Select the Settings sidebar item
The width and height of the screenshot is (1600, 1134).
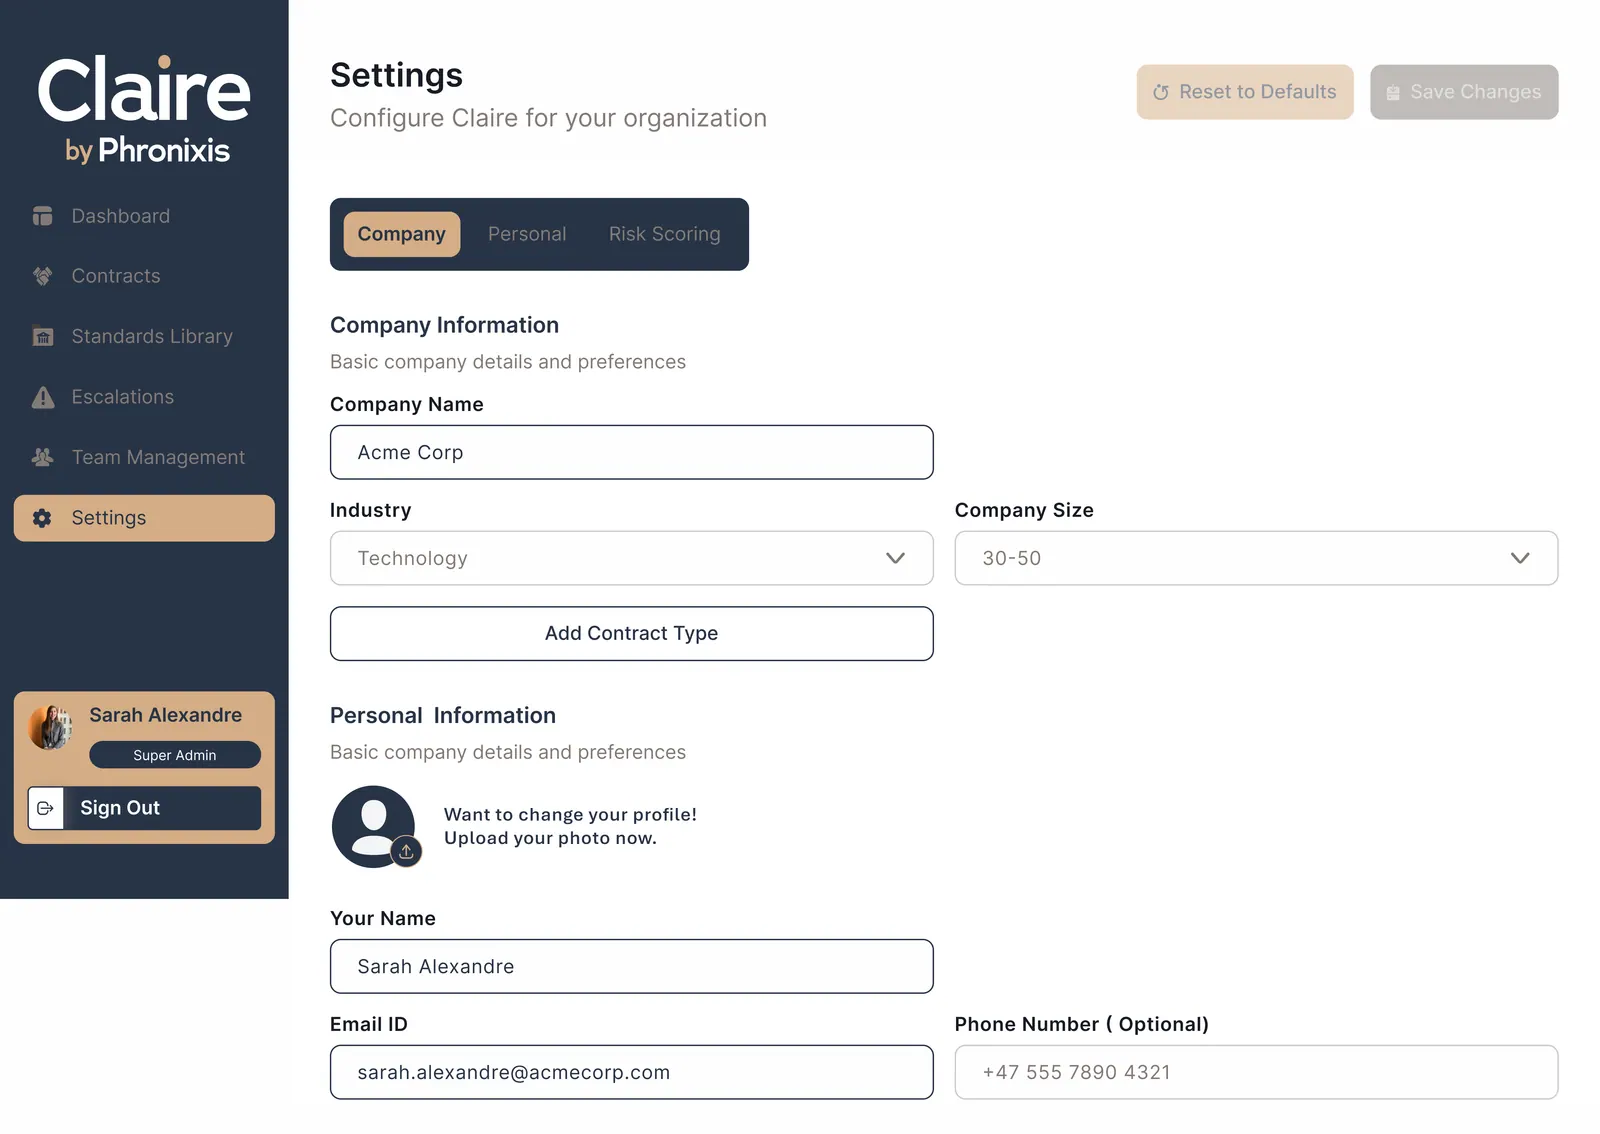(x=144, y=518)
